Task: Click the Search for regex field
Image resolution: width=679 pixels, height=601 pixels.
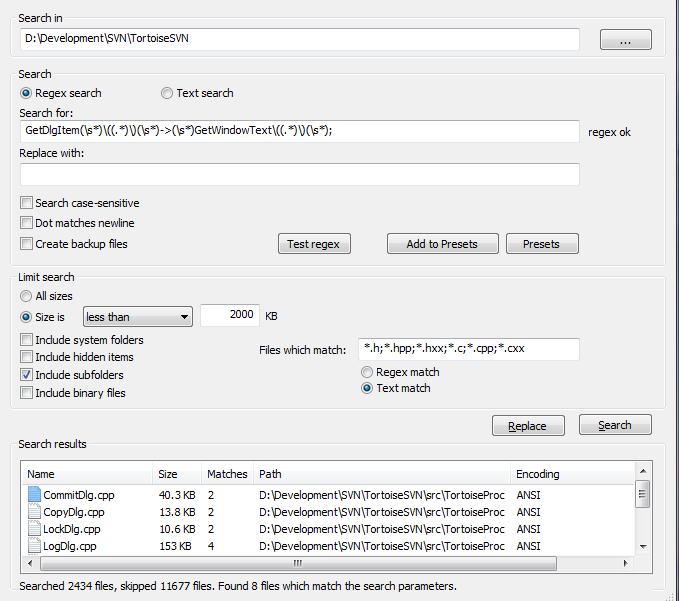Action: pyautogui.click(x=300, y=131)
